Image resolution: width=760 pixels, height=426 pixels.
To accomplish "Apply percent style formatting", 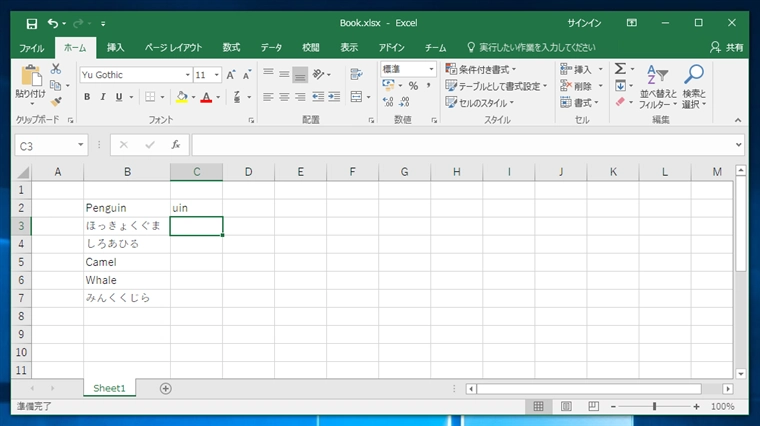I will 413,86.
